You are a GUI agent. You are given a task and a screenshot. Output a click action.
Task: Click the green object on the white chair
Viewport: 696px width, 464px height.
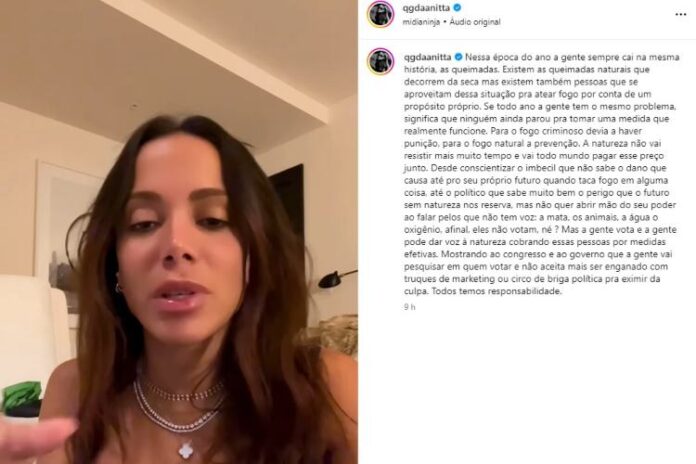point(21,396)
